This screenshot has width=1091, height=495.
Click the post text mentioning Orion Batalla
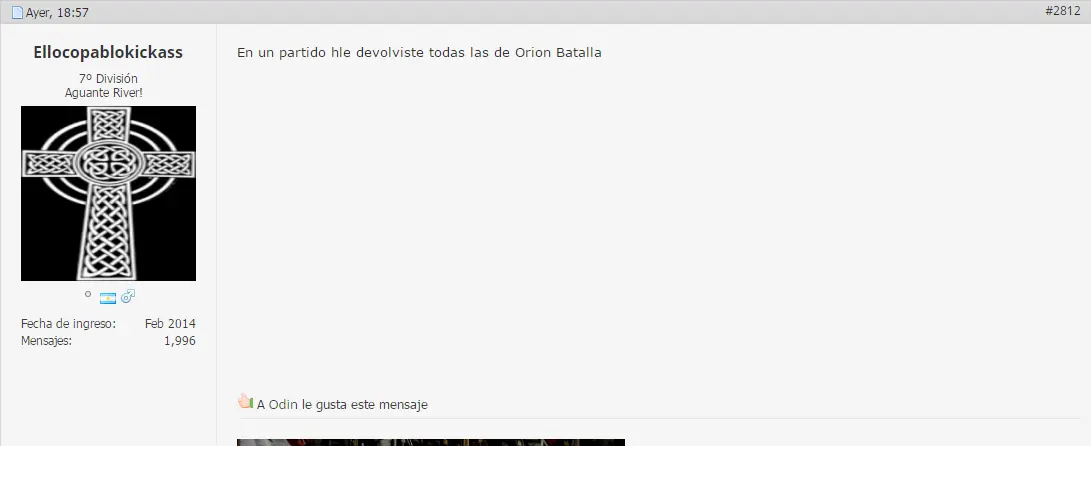click(419, 53)
